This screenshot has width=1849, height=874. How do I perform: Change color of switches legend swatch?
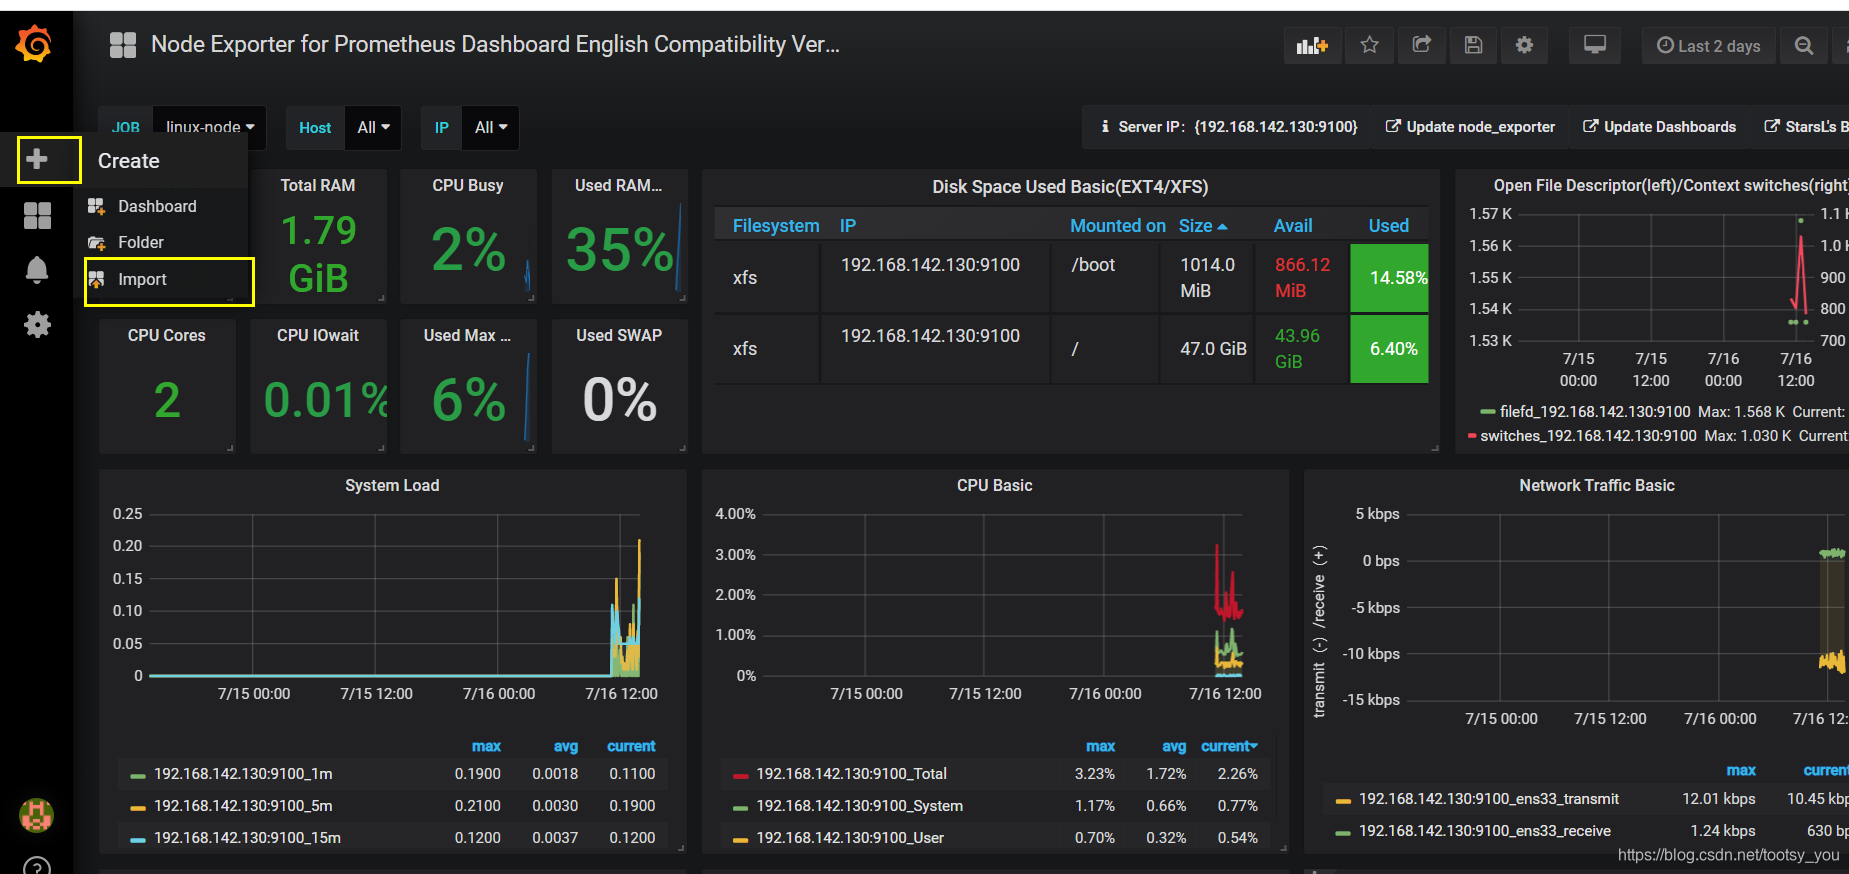tap(1472, 436)
